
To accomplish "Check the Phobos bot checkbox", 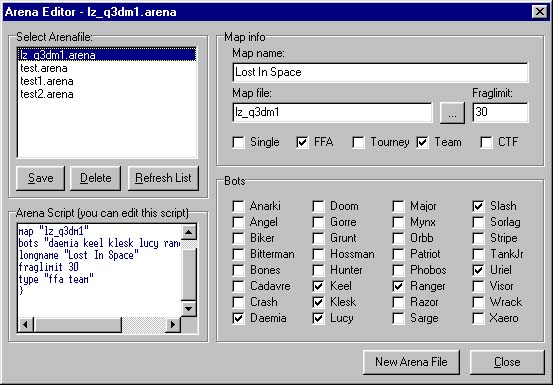I will [x=399, y=270].
